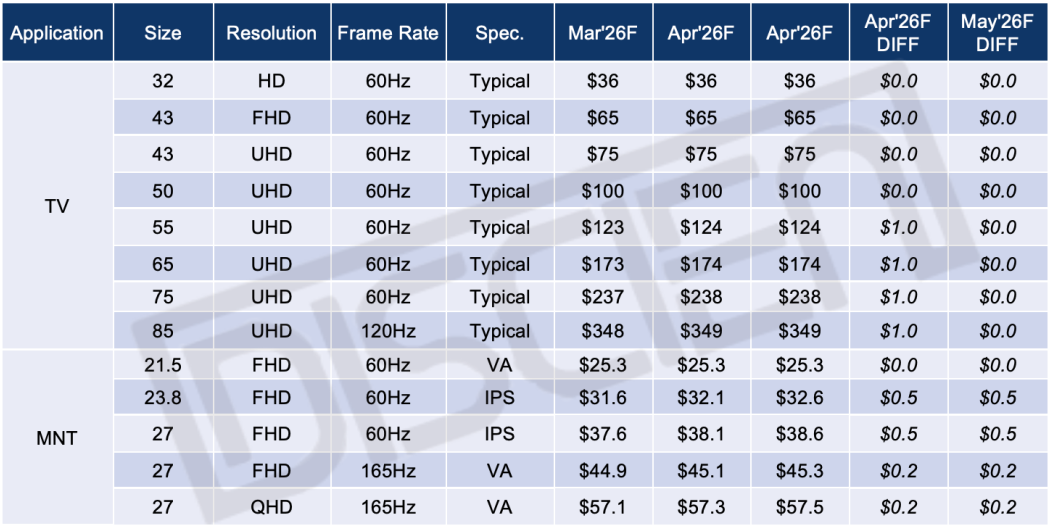Click the HD resolution cell in 32 row

point(271,81)
